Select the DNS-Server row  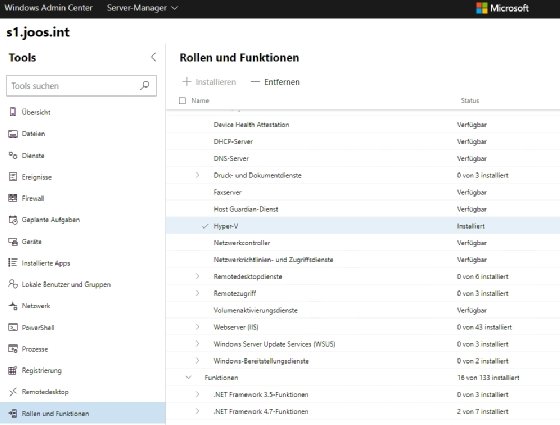(x=363, y=158)
